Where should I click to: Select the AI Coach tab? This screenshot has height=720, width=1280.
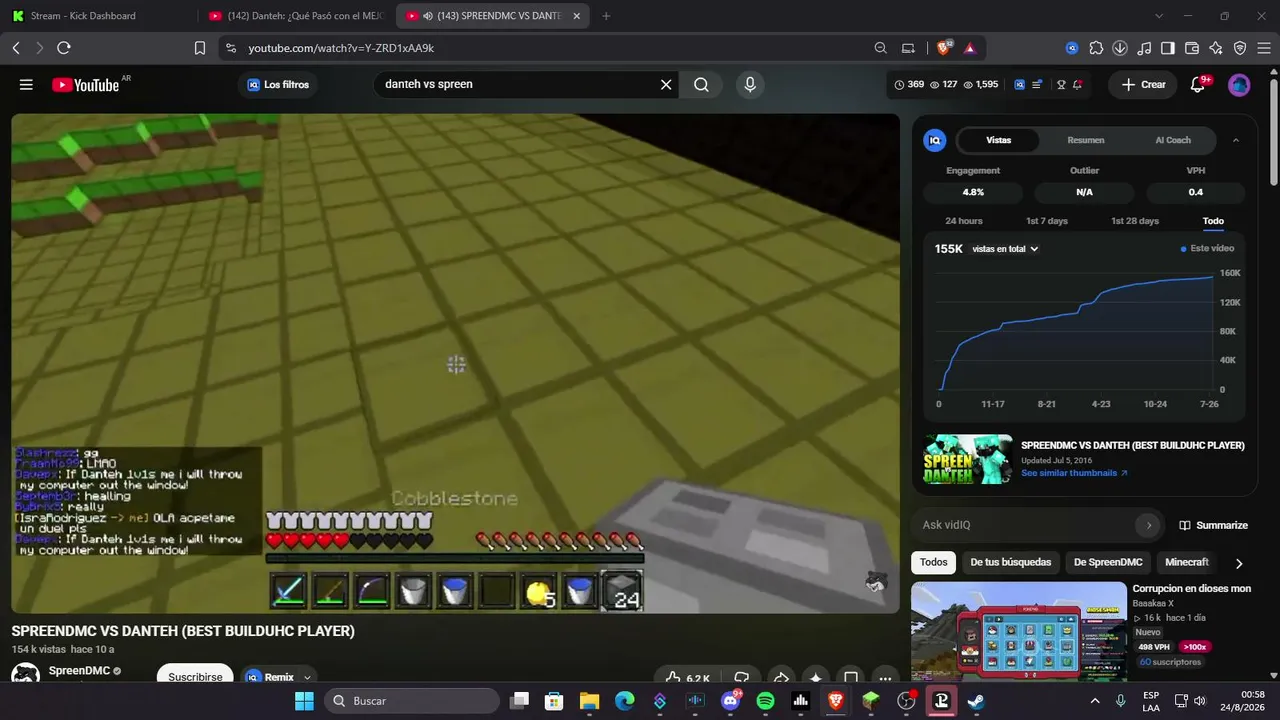1173,141
